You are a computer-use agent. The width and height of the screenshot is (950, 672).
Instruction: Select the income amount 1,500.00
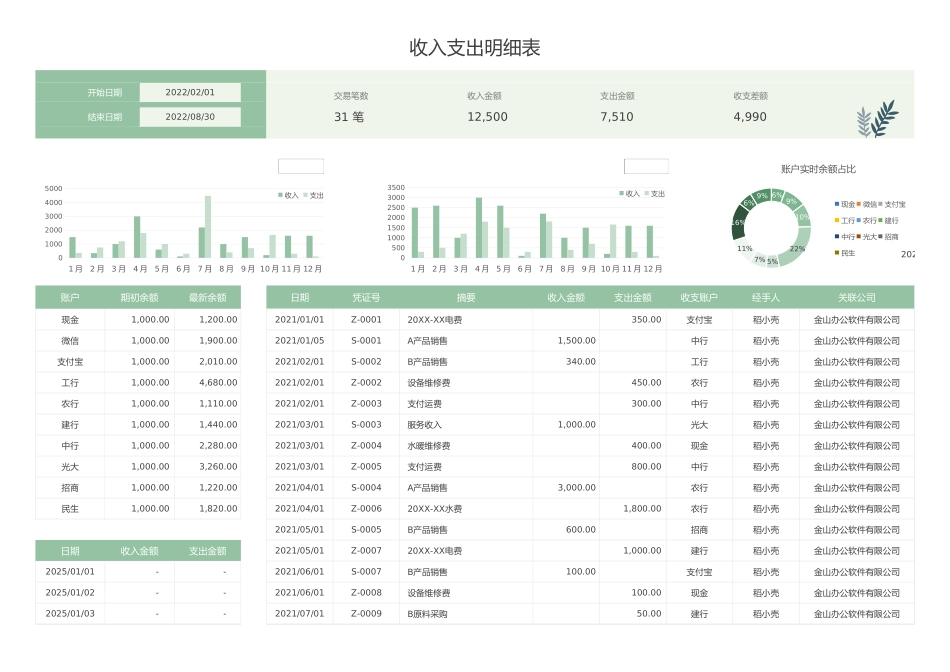pos(566,341)
